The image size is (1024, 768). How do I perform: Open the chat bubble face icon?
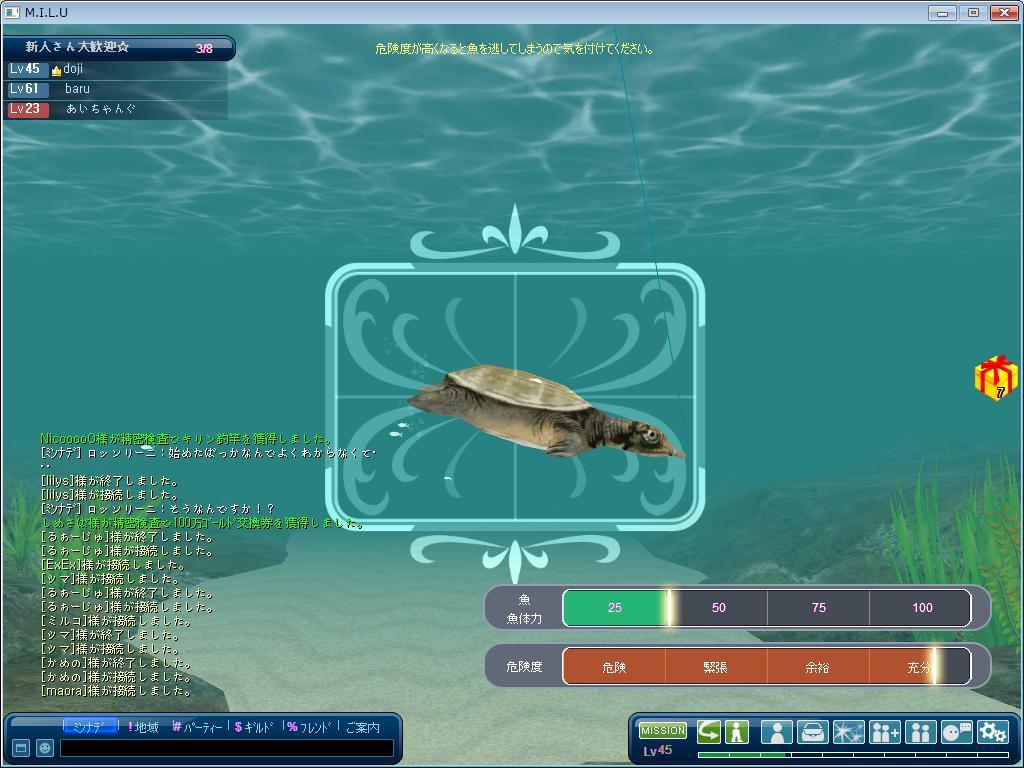coord(957,732)
